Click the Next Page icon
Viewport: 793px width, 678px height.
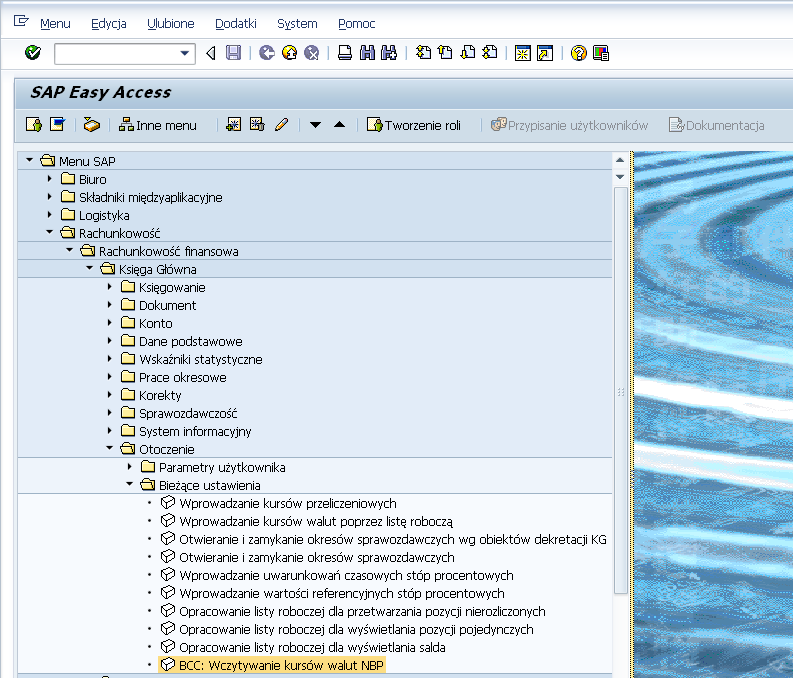[x=468, y=53]
